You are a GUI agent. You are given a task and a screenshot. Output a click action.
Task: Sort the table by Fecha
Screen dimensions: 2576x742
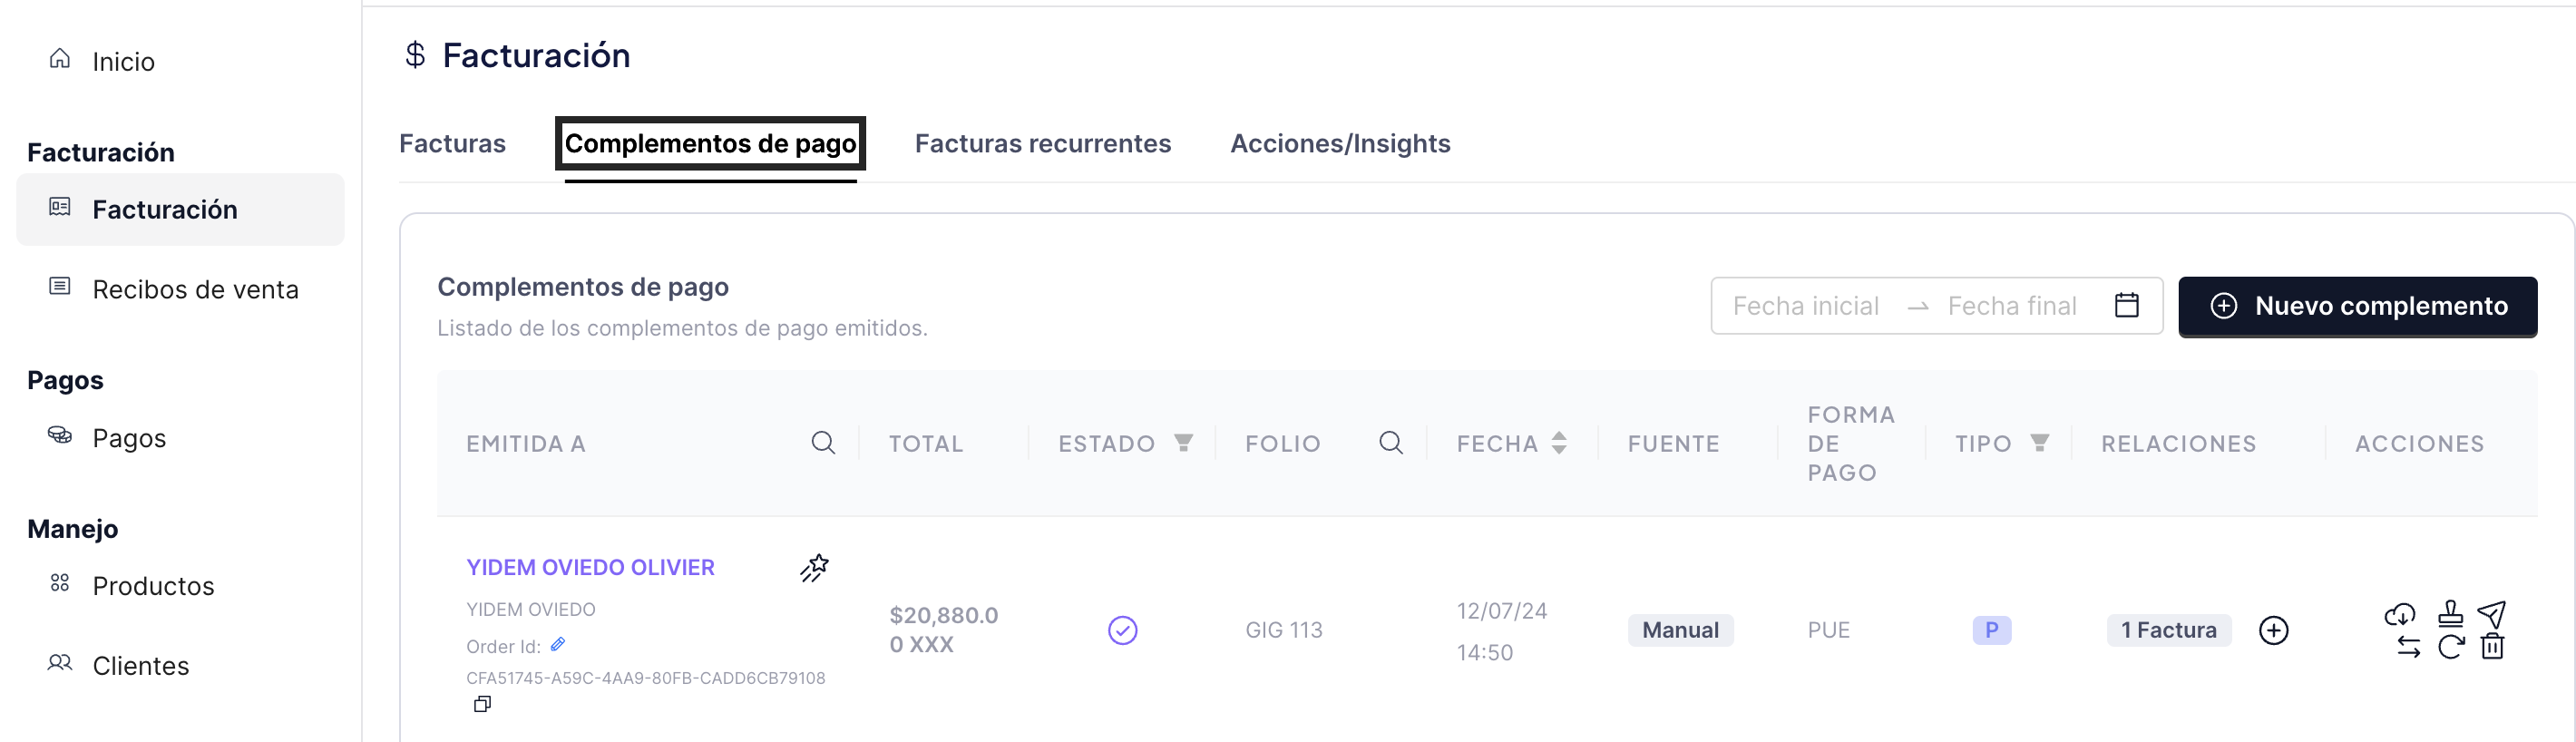pyautogui.click(x=1558, y=443)
